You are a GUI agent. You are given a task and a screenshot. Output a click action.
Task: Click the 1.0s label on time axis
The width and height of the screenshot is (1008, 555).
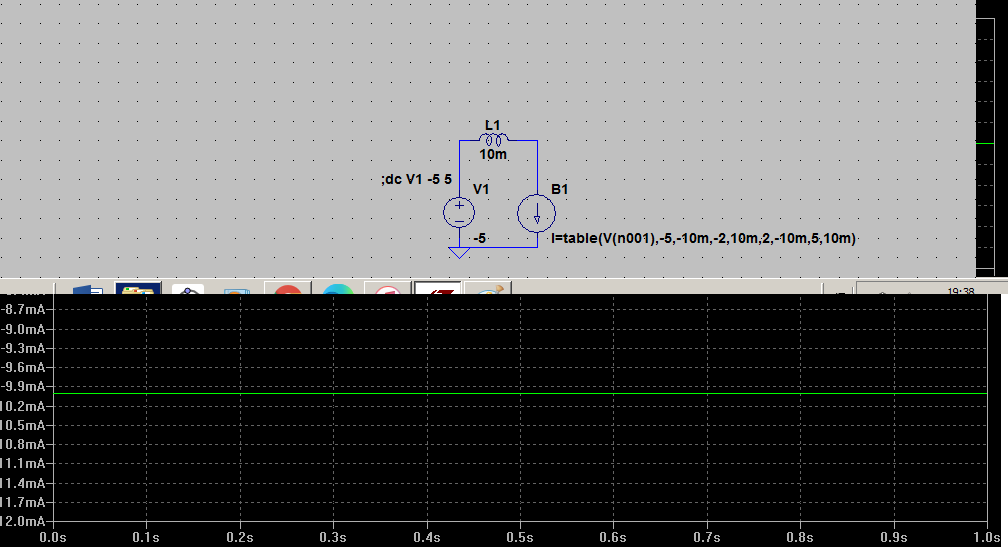(986, 538)
